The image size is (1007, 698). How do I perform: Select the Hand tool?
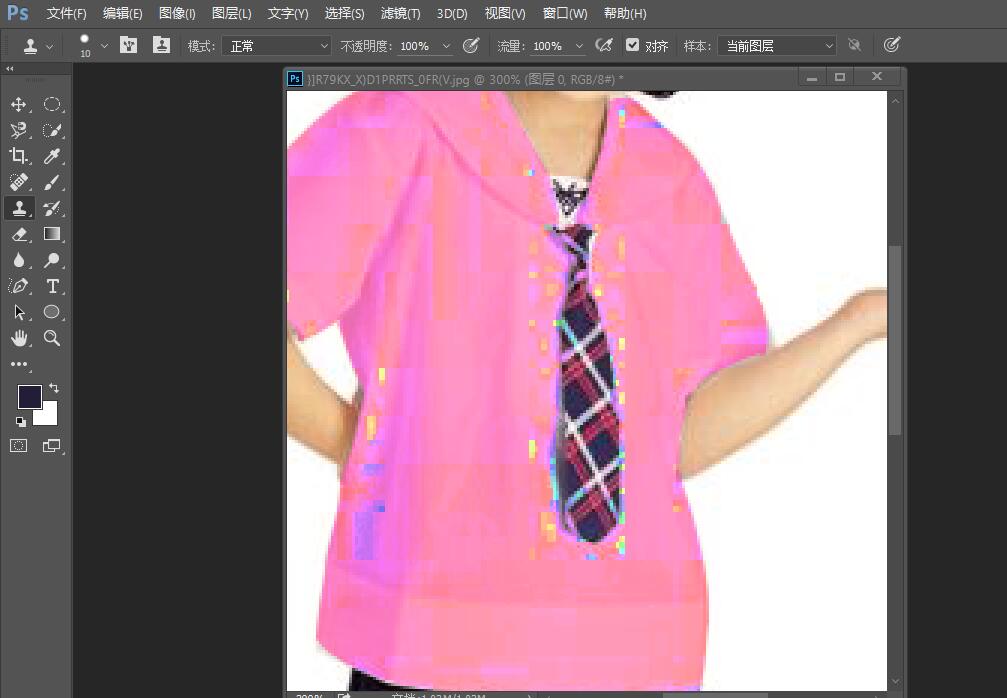point(19,338)
